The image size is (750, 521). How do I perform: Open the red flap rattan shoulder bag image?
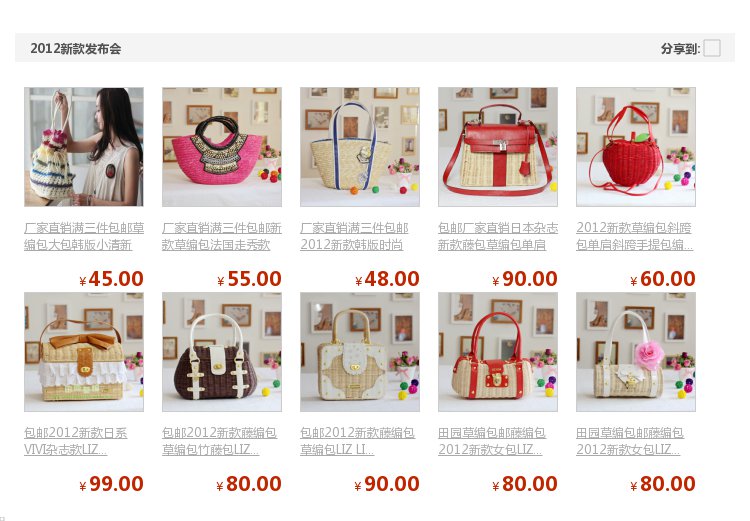pos(498,147)
